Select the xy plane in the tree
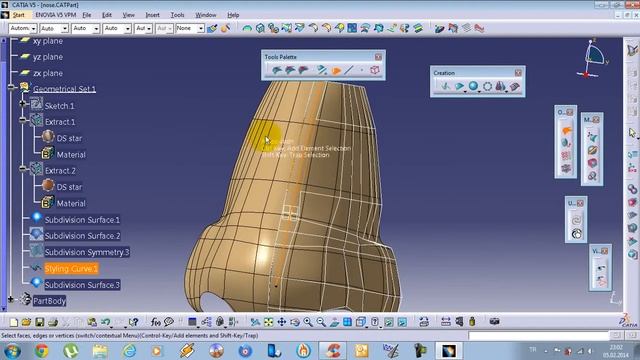Viewport: 640px width, 360px height. pos(48,41)
